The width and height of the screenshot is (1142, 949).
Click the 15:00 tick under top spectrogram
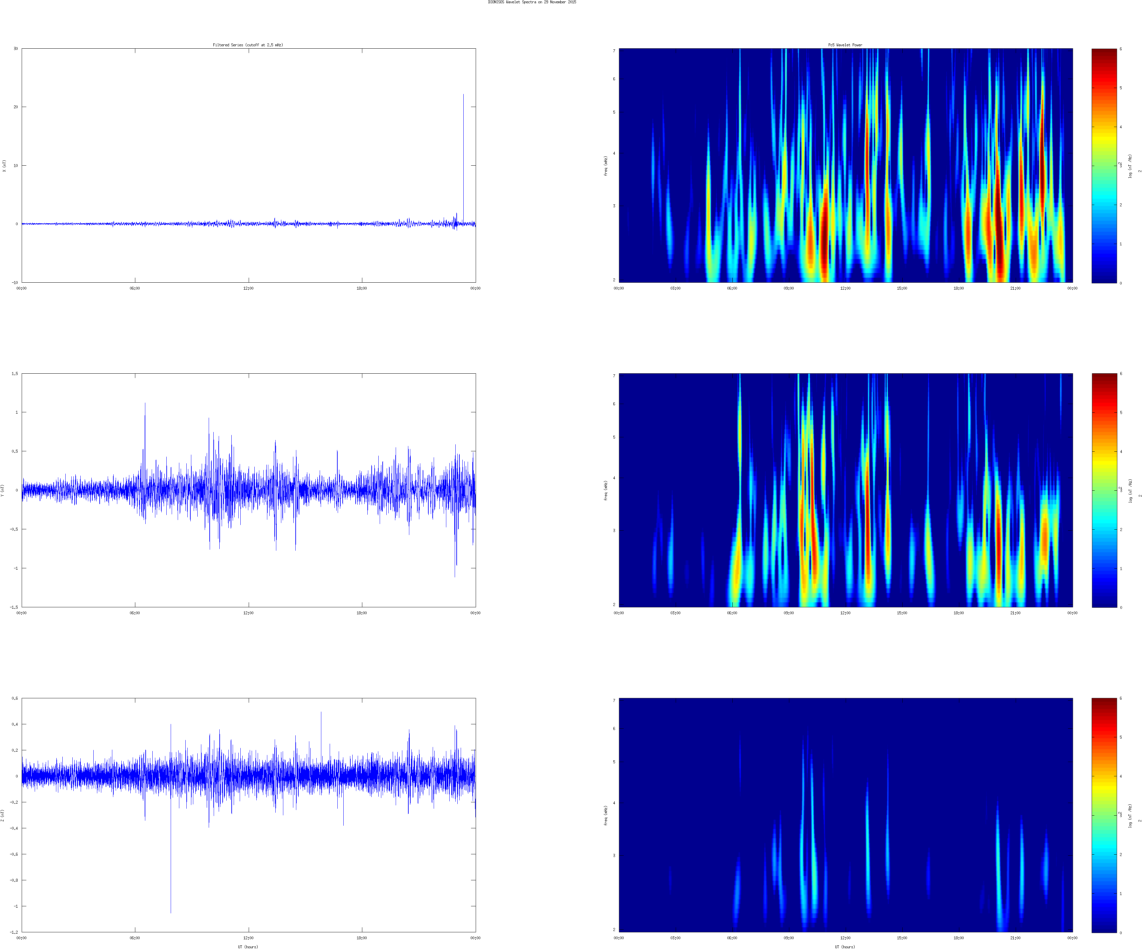pyautogui.click(x=902, y=288)
